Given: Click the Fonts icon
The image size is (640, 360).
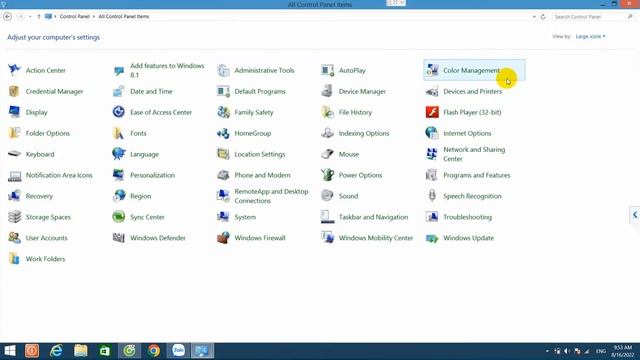Looking at the screenshot, I should click(x=119, y=133).
